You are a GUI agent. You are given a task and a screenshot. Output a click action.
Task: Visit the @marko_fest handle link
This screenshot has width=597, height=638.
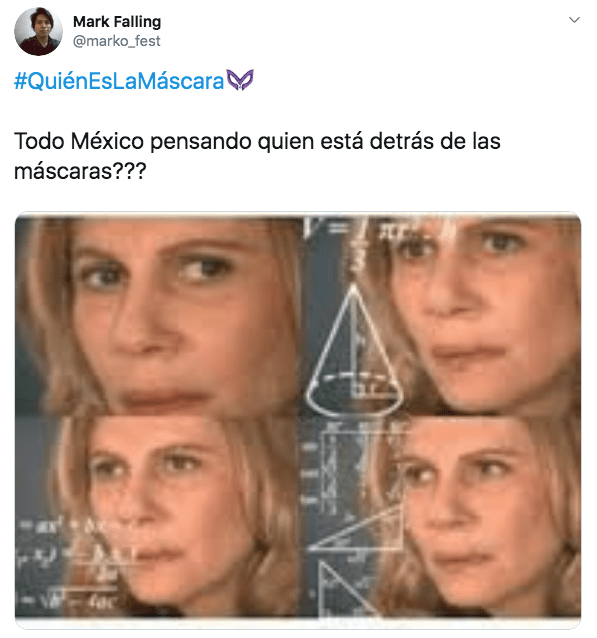[116, 41]
